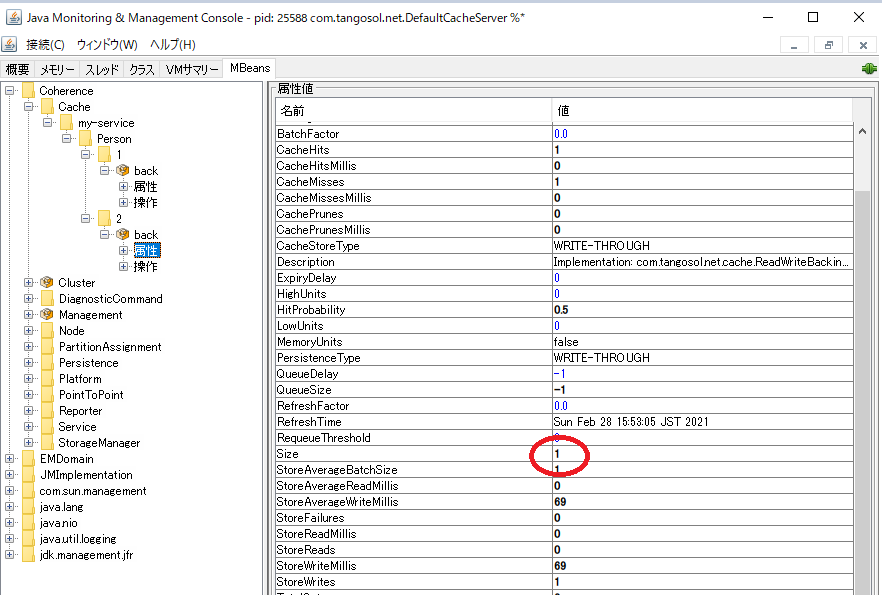Click the attribute table vertical scrollbar thumb
The image size is (882, 602).
862,394
